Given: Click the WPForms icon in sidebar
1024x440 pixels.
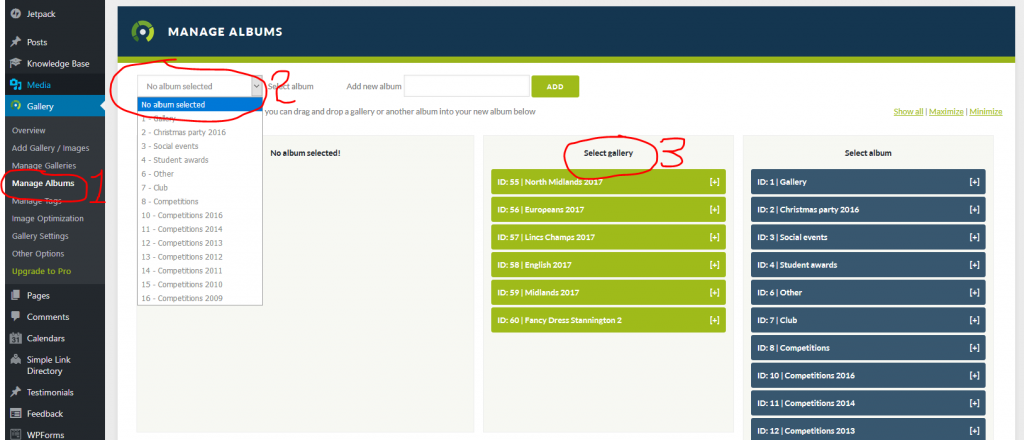Looking at the screenshot, I should (x=16, y=434).
